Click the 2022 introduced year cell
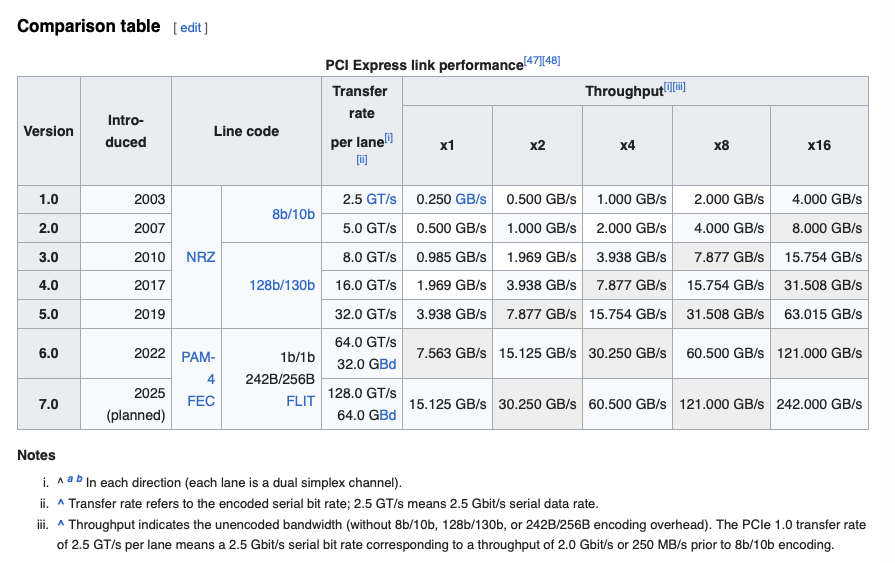Viewport: 895px width, 563px height. pos(126,353)
